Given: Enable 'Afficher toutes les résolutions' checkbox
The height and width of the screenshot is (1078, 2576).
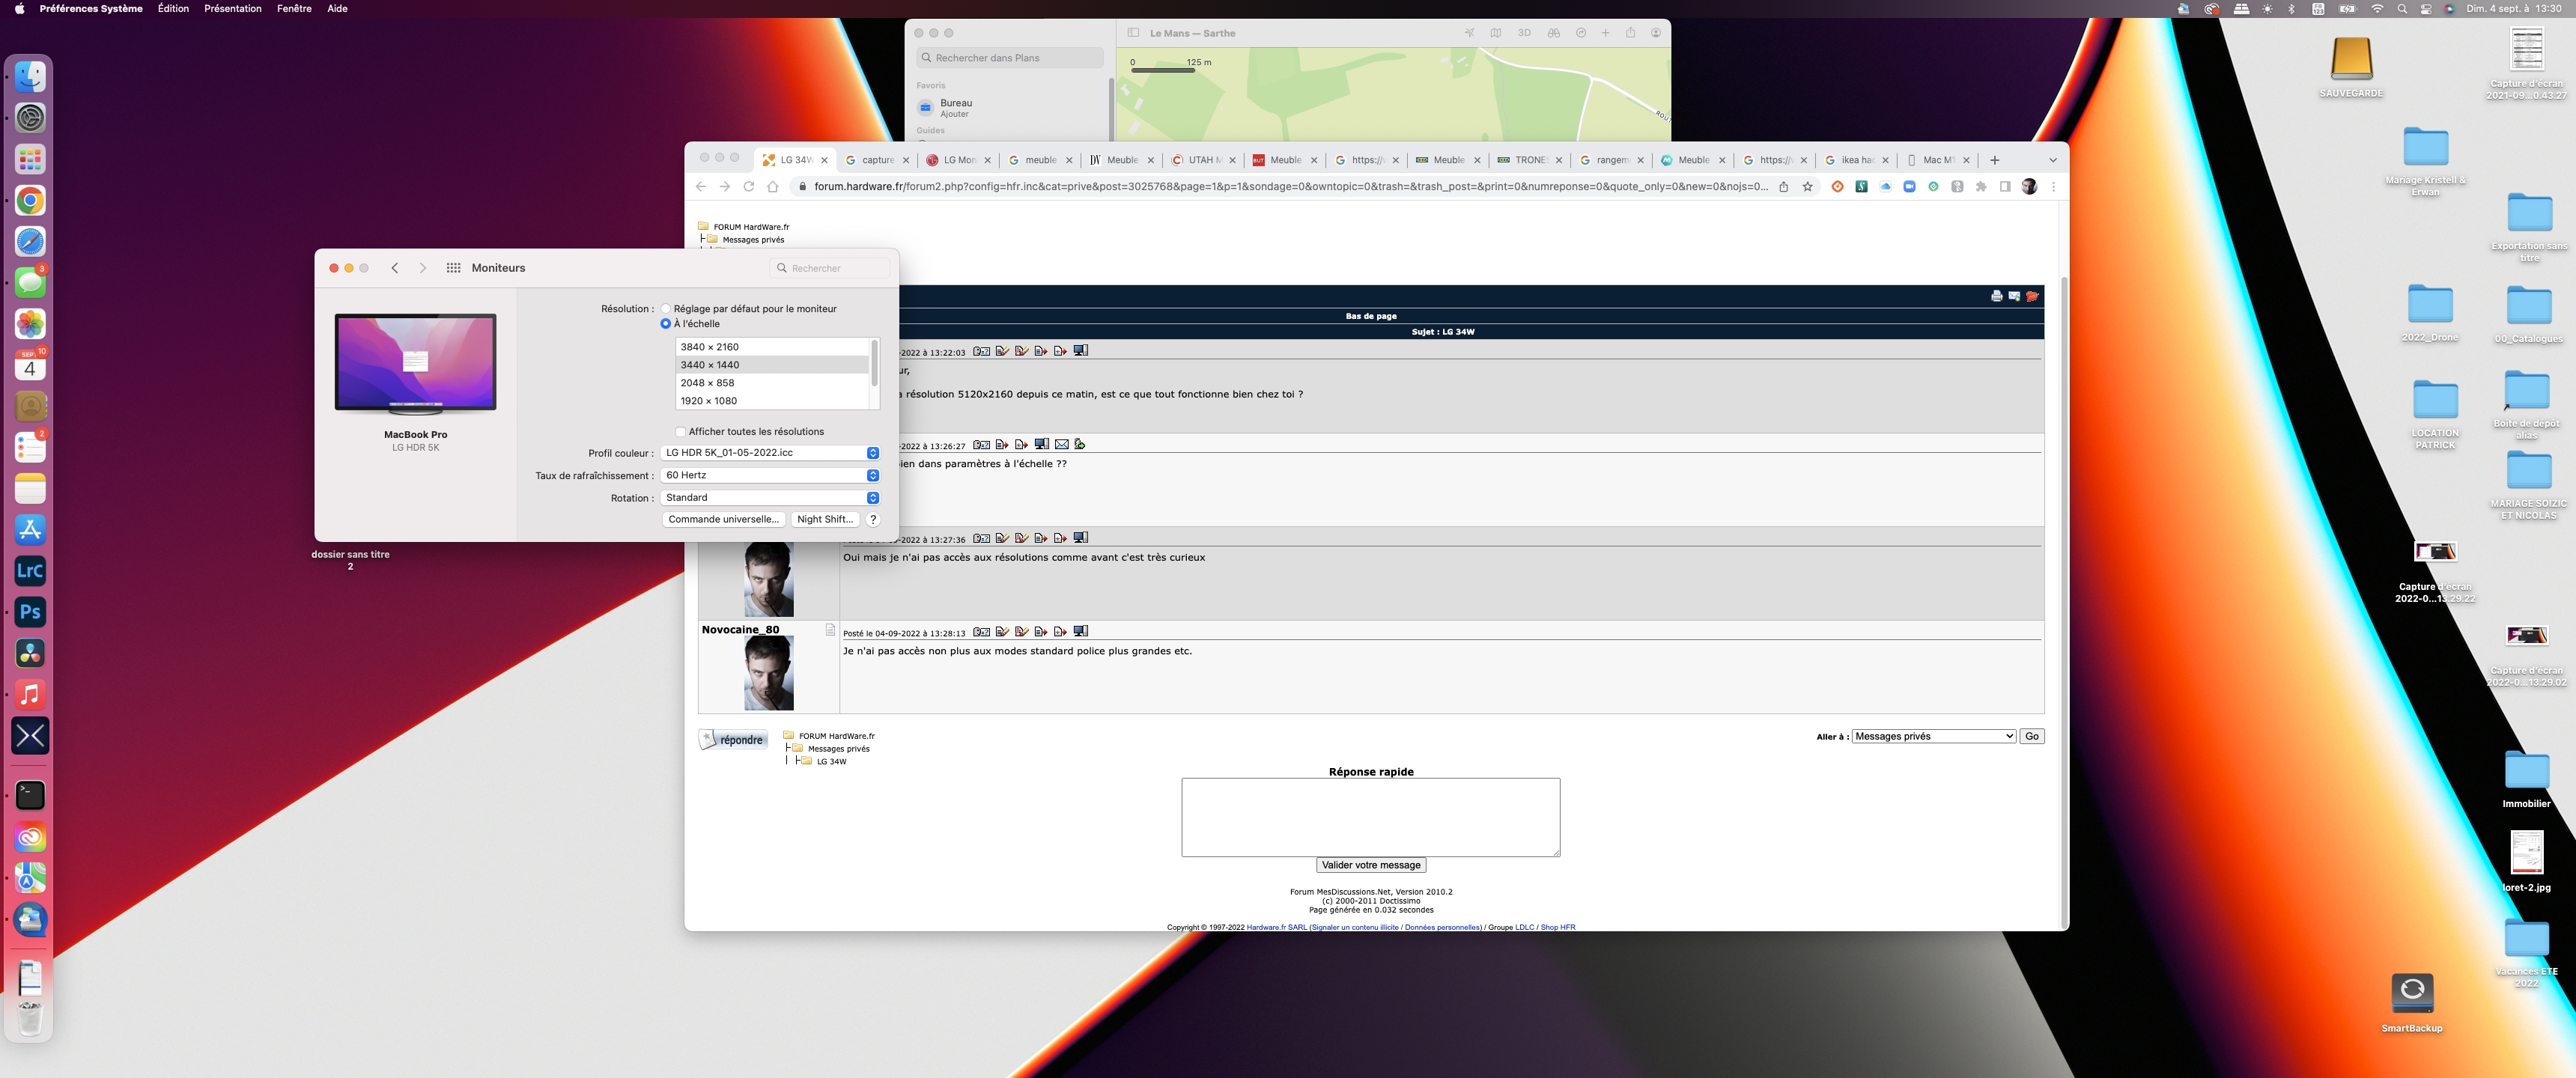Looking at the screenshot, I should (681, 432).
